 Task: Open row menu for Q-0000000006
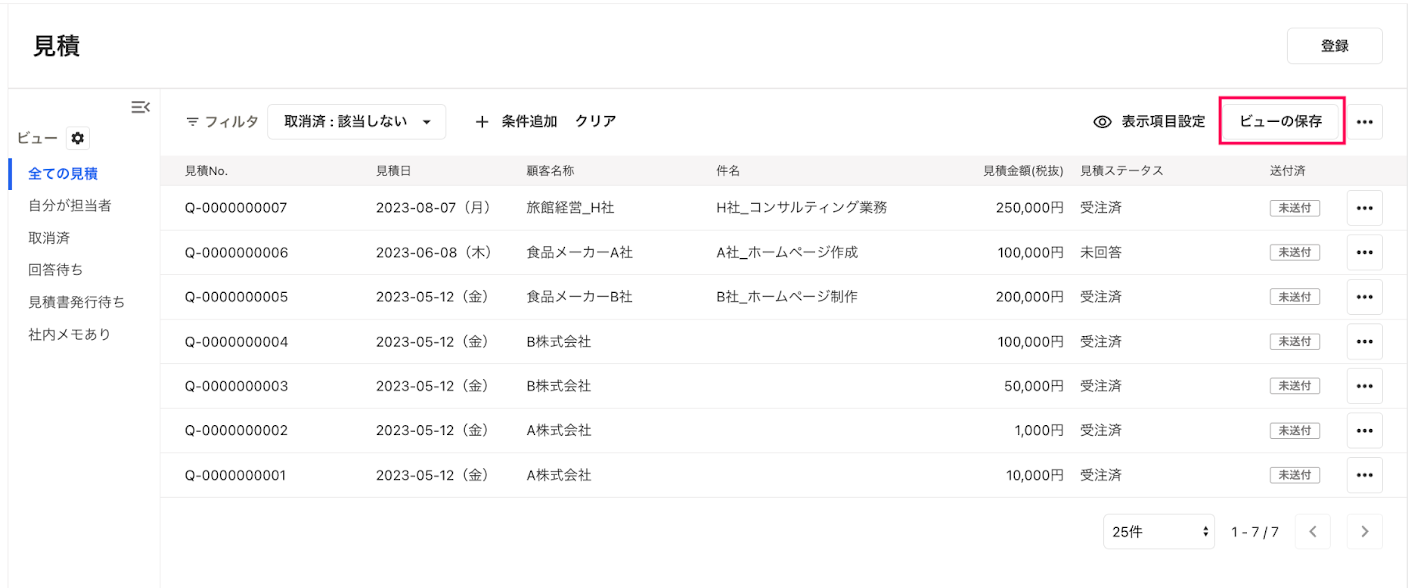pos(1365,252)
